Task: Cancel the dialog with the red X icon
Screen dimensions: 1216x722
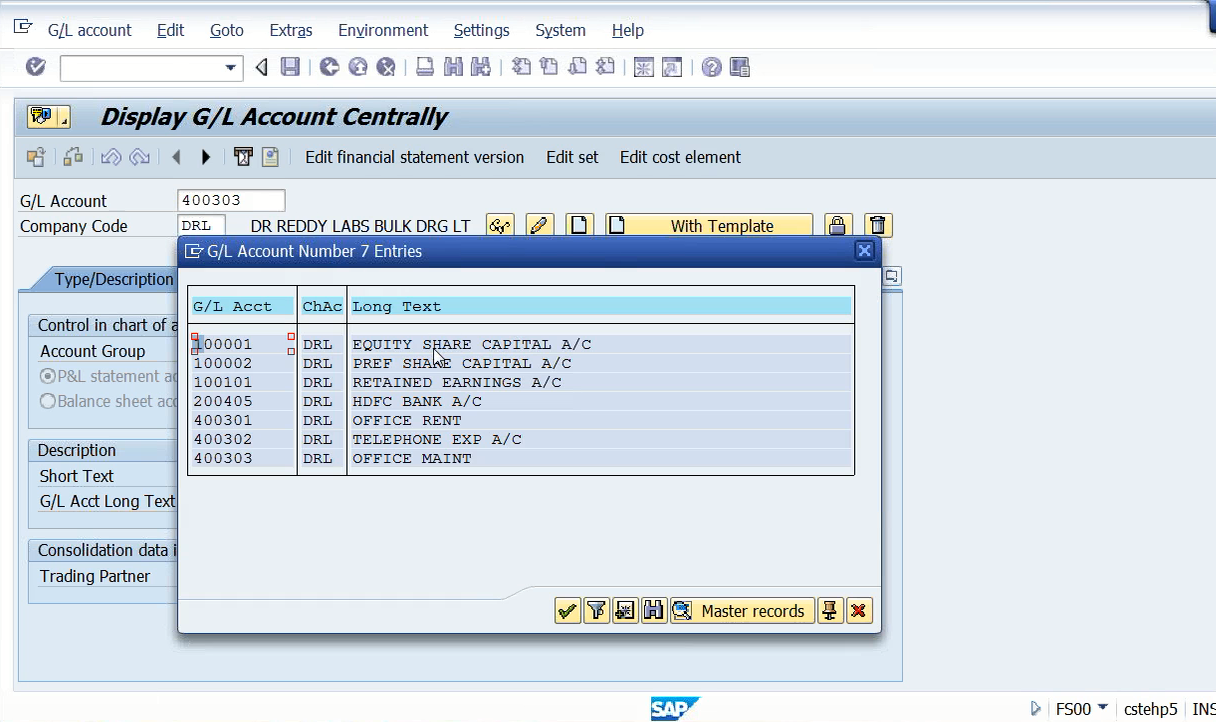Action: 859,610
